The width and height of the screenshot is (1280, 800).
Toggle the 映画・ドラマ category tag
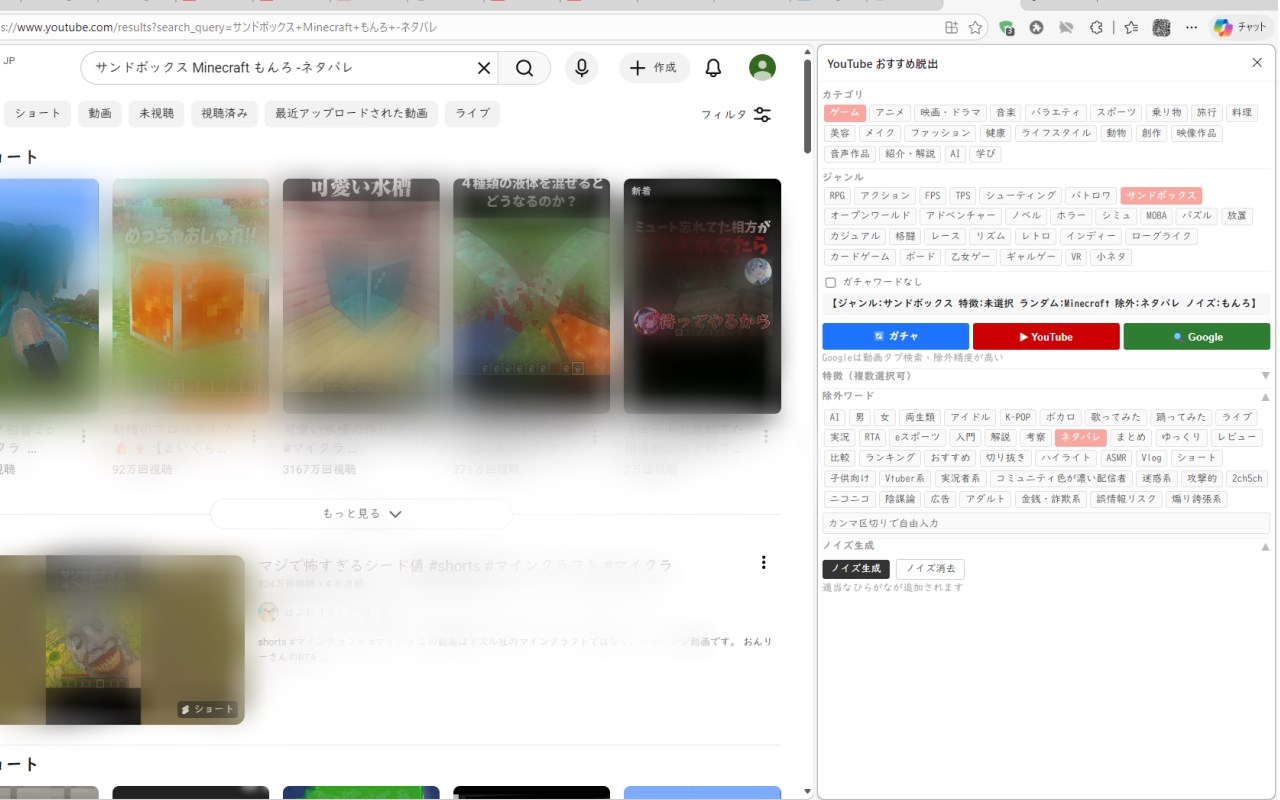point(951,113)
